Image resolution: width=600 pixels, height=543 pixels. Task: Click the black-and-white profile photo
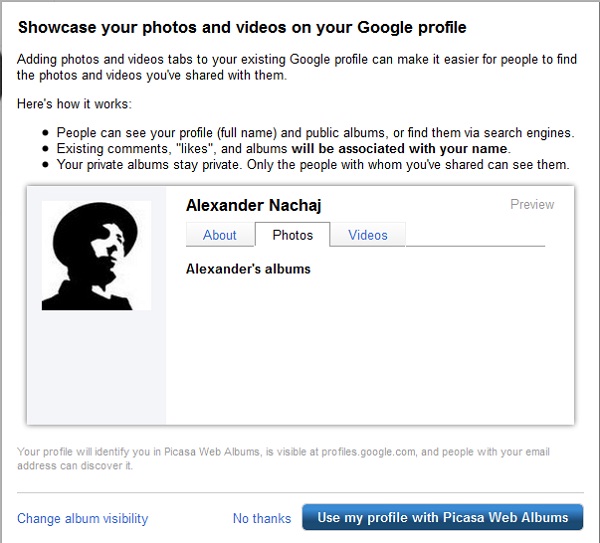click(96, 255)
